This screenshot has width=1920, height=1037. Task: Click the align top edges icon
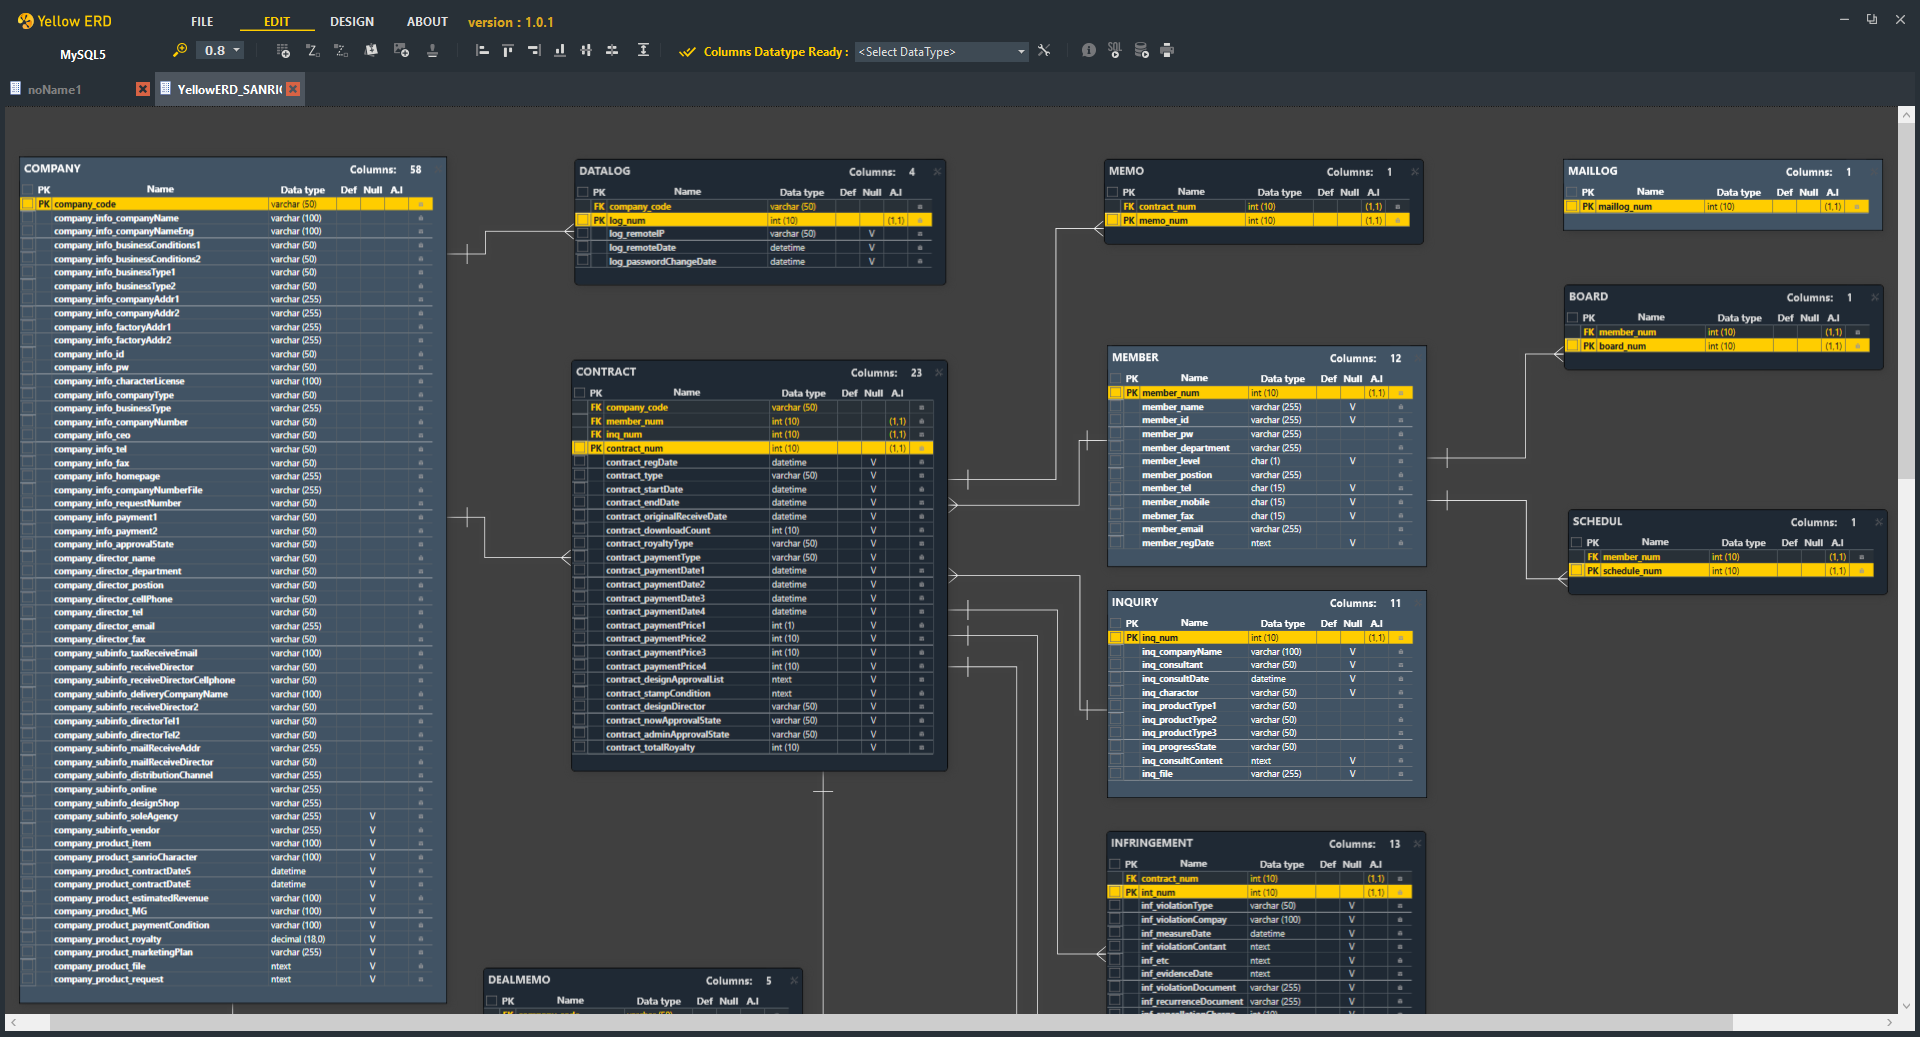508,50
